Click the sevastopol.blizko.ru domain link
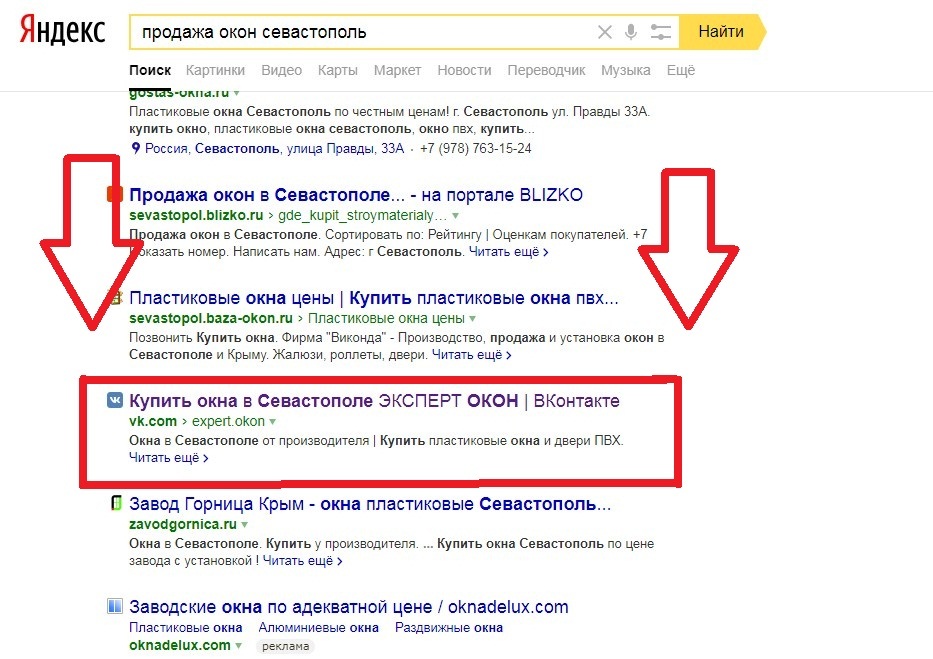The width and height of the screenshot is (933, 659). point(196,215)
